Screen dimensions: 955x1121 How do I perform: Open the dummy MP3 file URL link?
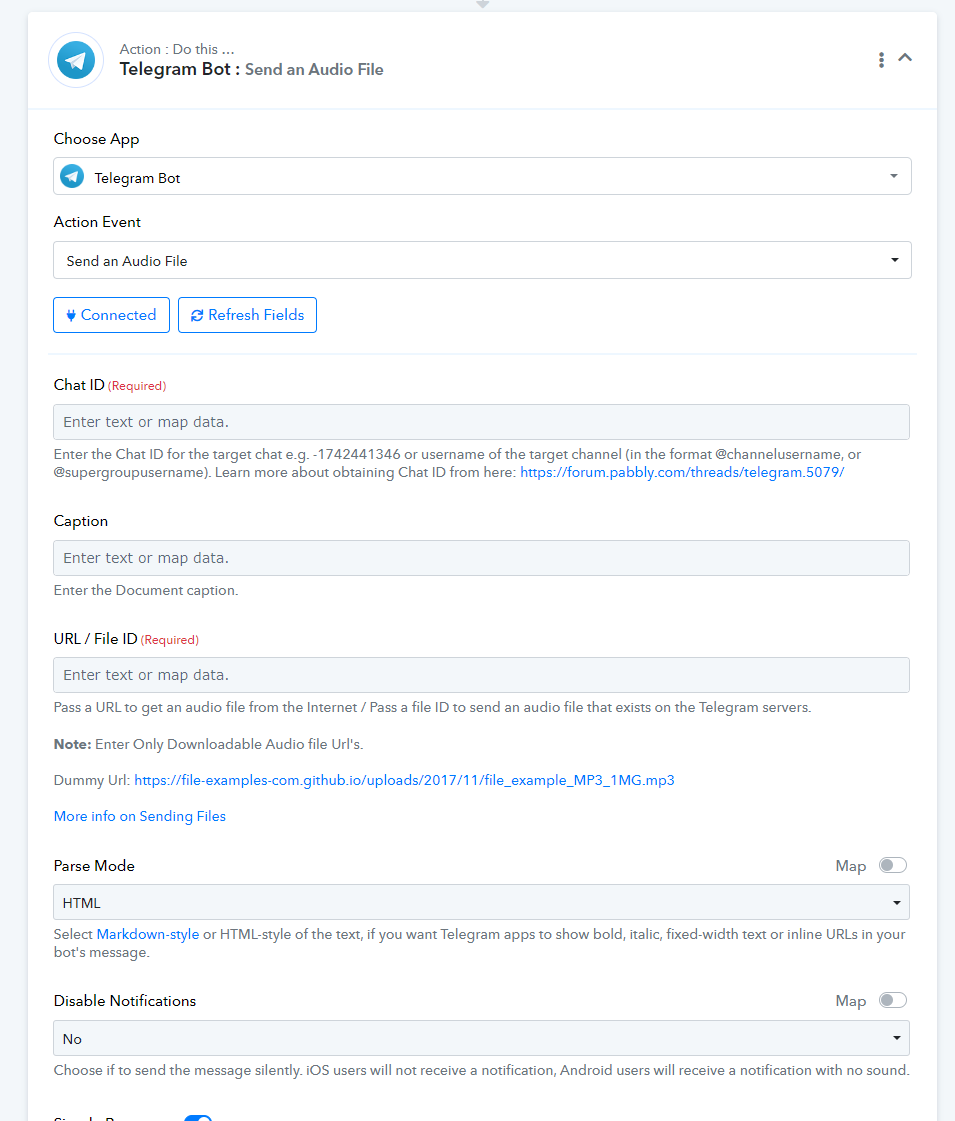pos(405,780)
